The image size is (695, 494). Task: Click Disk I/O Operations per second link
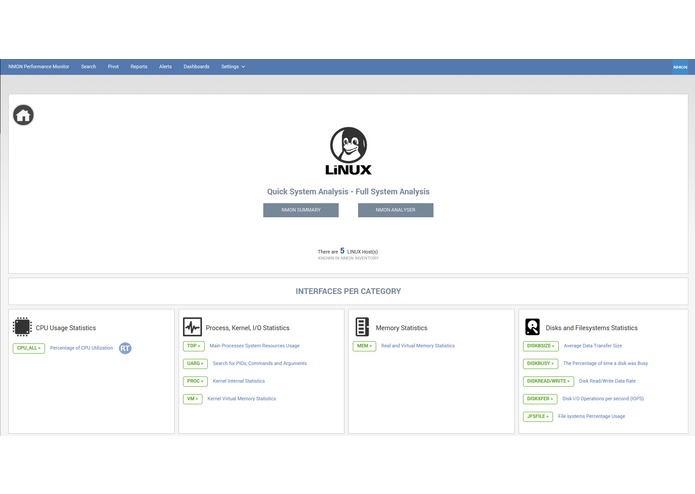[603, 399]
